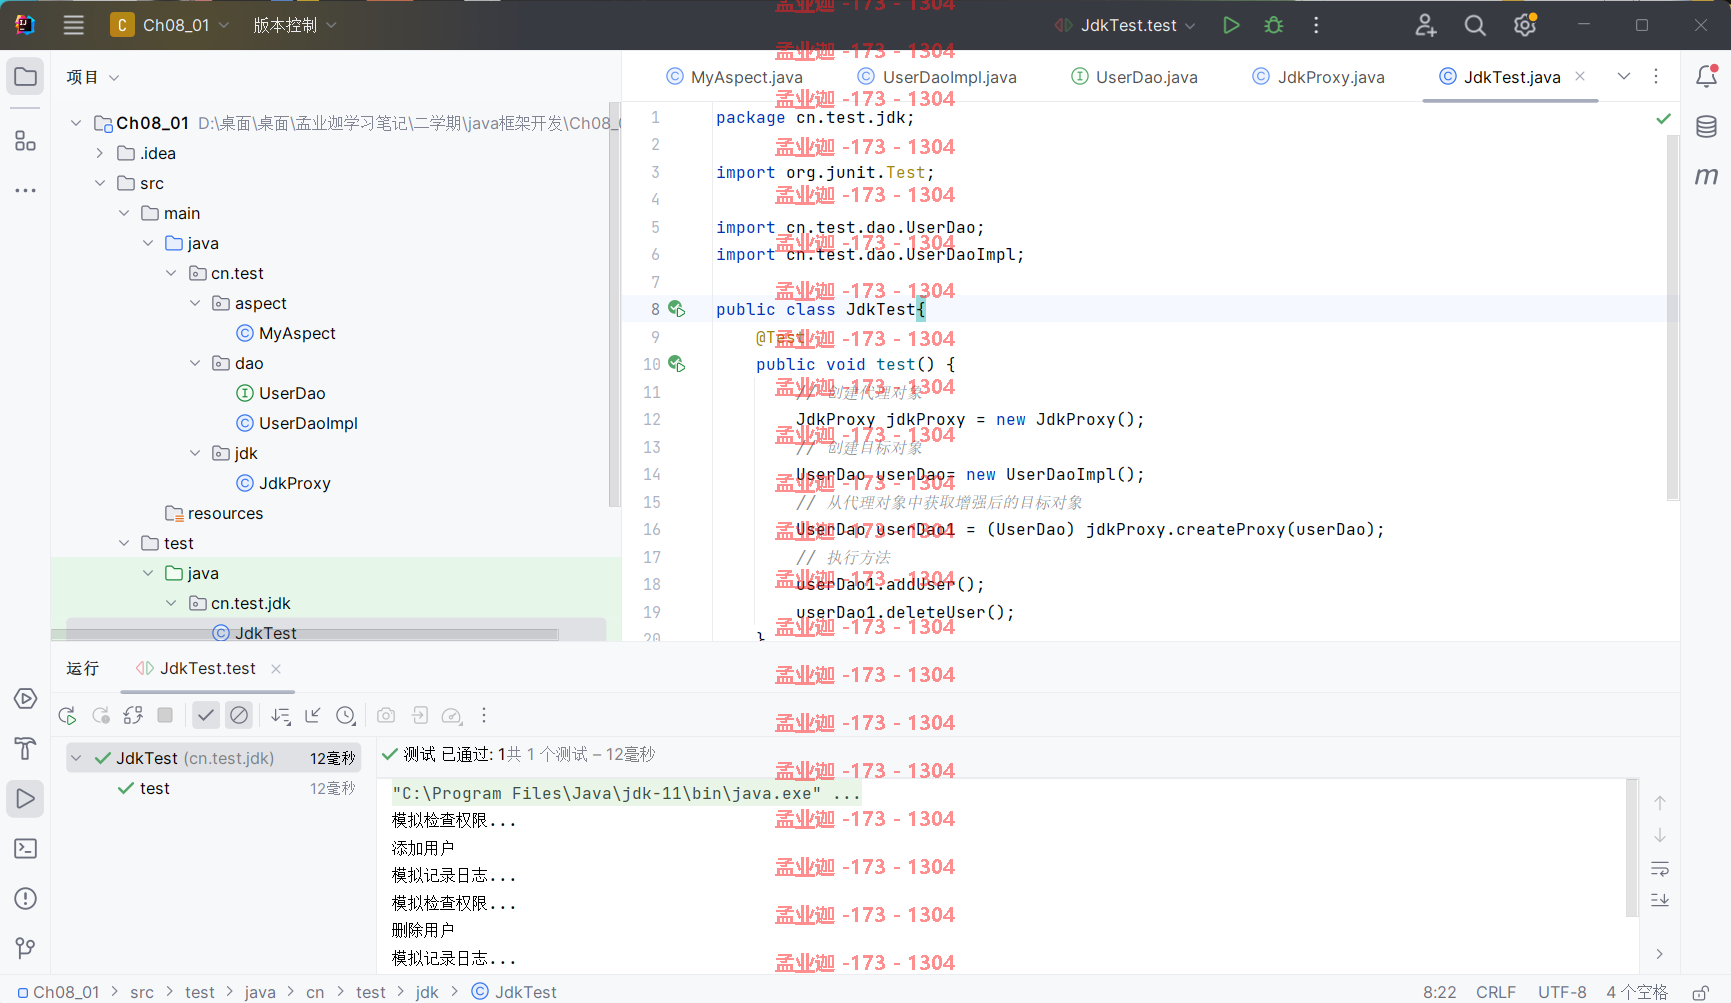
Task: Open test history clock icon
Action: point(346,715)
